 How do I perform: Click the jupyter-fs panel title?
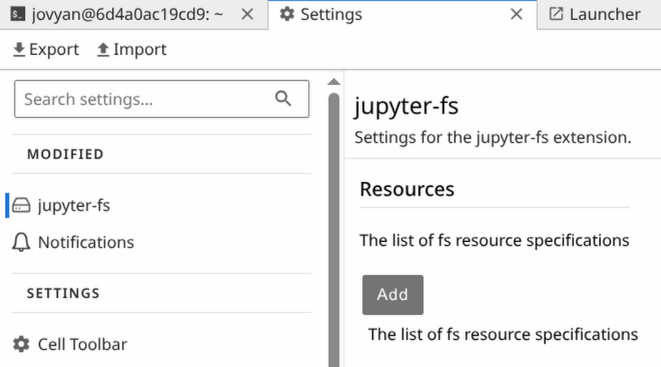[x=406, y=106]
